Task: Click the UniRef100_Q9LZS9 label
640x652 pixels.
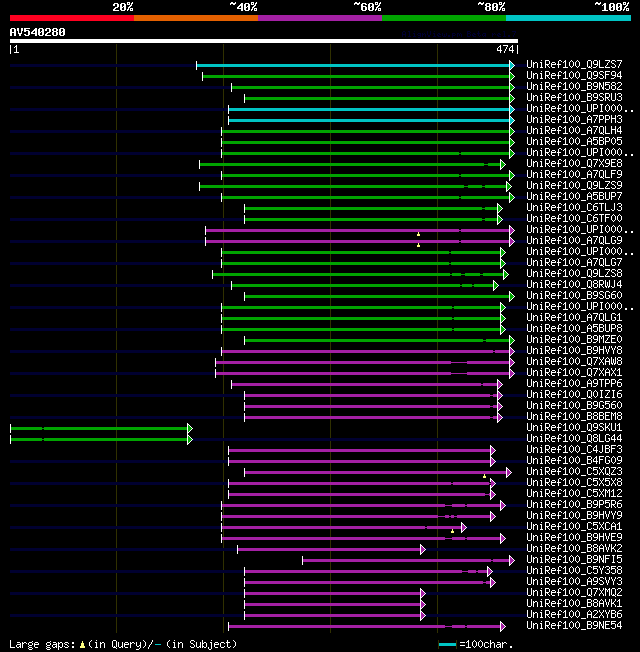Action: point(574,186)
